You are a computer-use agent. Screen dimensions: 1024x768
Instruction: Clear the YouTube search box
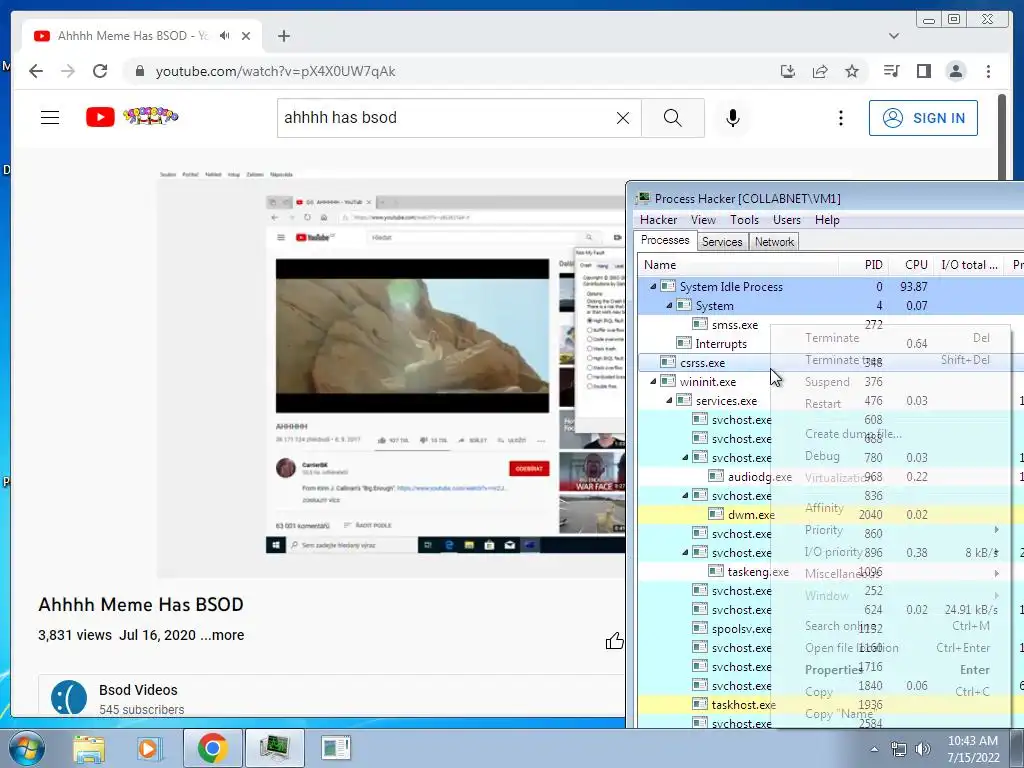click(x=623, y=118)
